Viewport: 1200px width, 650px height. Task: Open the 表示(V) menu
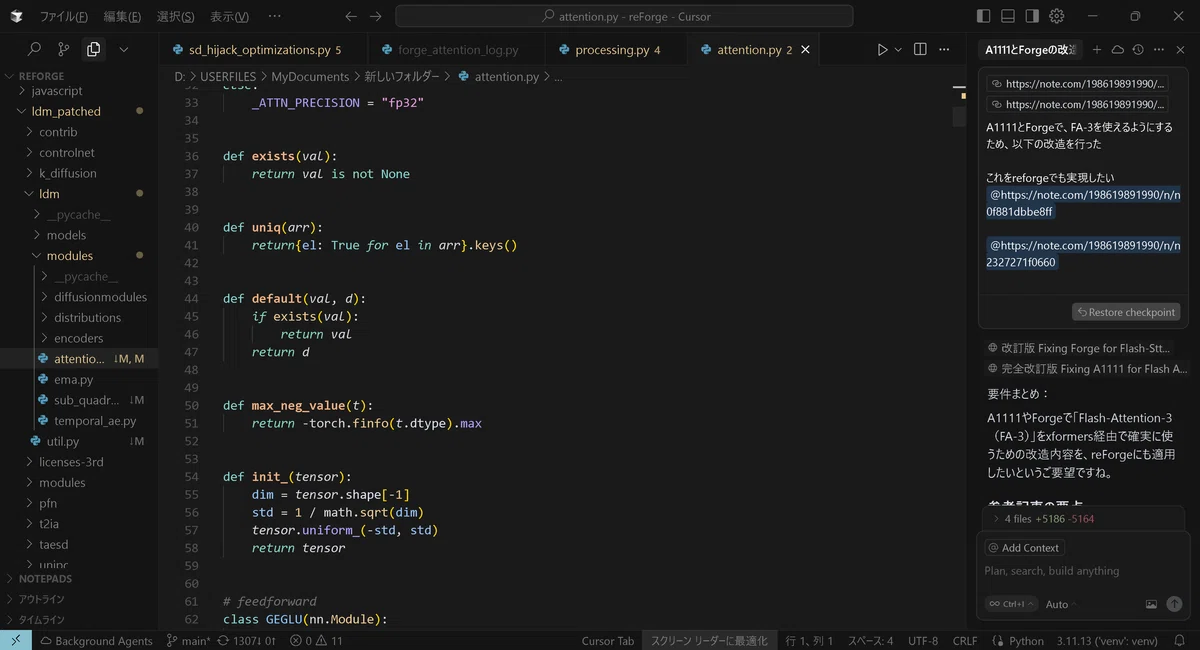click(230, 16)
